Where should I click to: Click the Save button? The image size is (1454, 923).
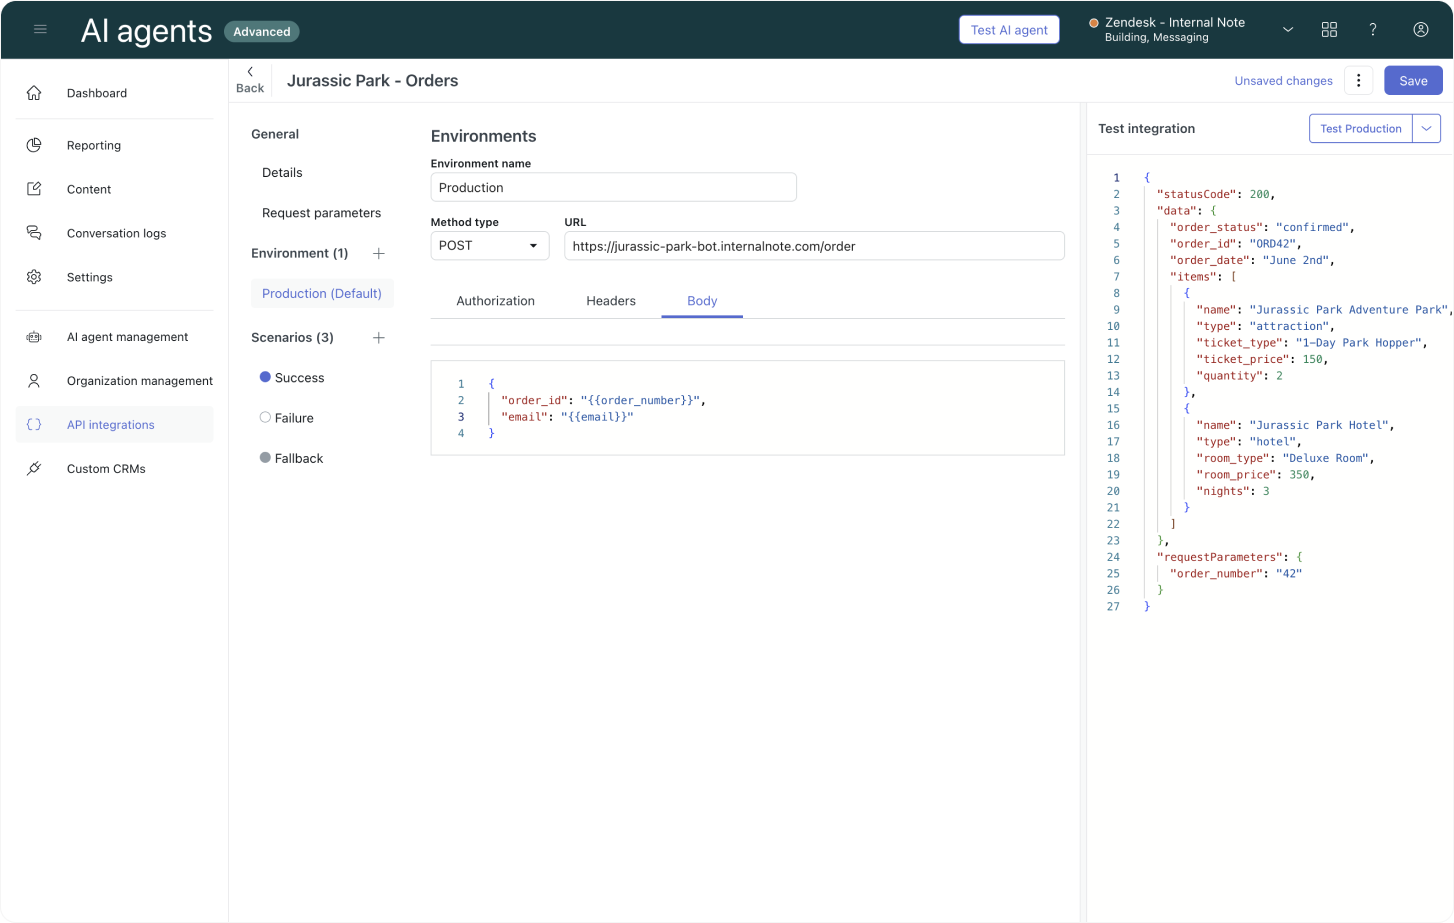(1412, 81)
